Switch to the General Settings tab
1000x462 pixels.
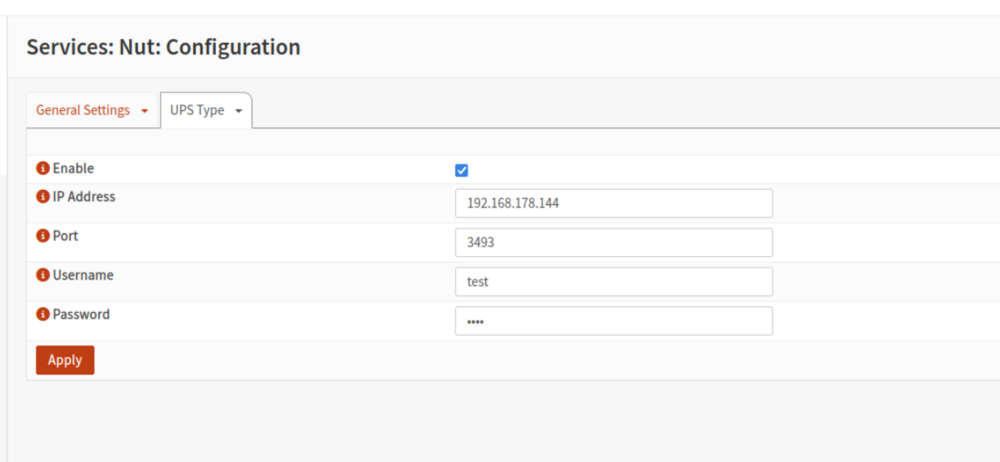tap(92, 110)
